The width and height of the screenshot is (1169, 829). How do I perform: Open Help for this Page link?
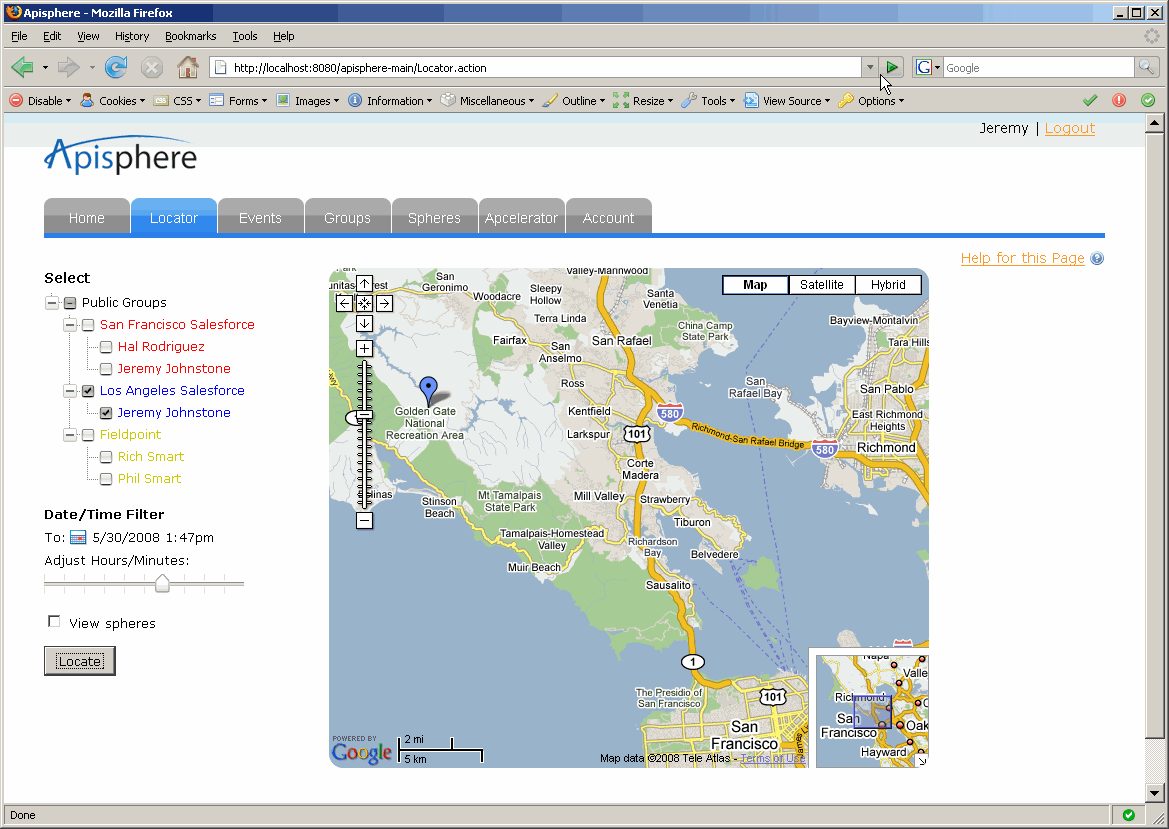[x=1022, y=258]
